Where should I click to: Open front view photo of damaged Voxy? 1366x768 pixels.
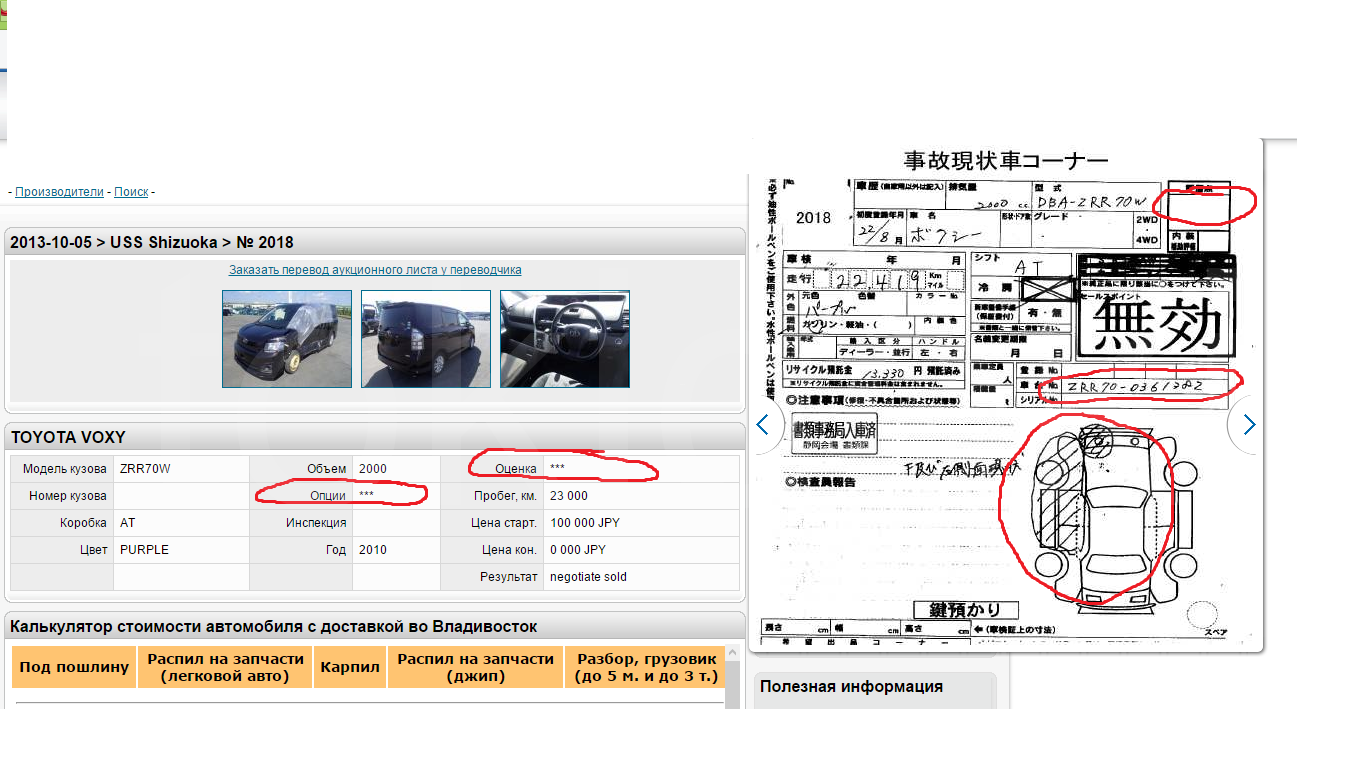click(287, 339)
